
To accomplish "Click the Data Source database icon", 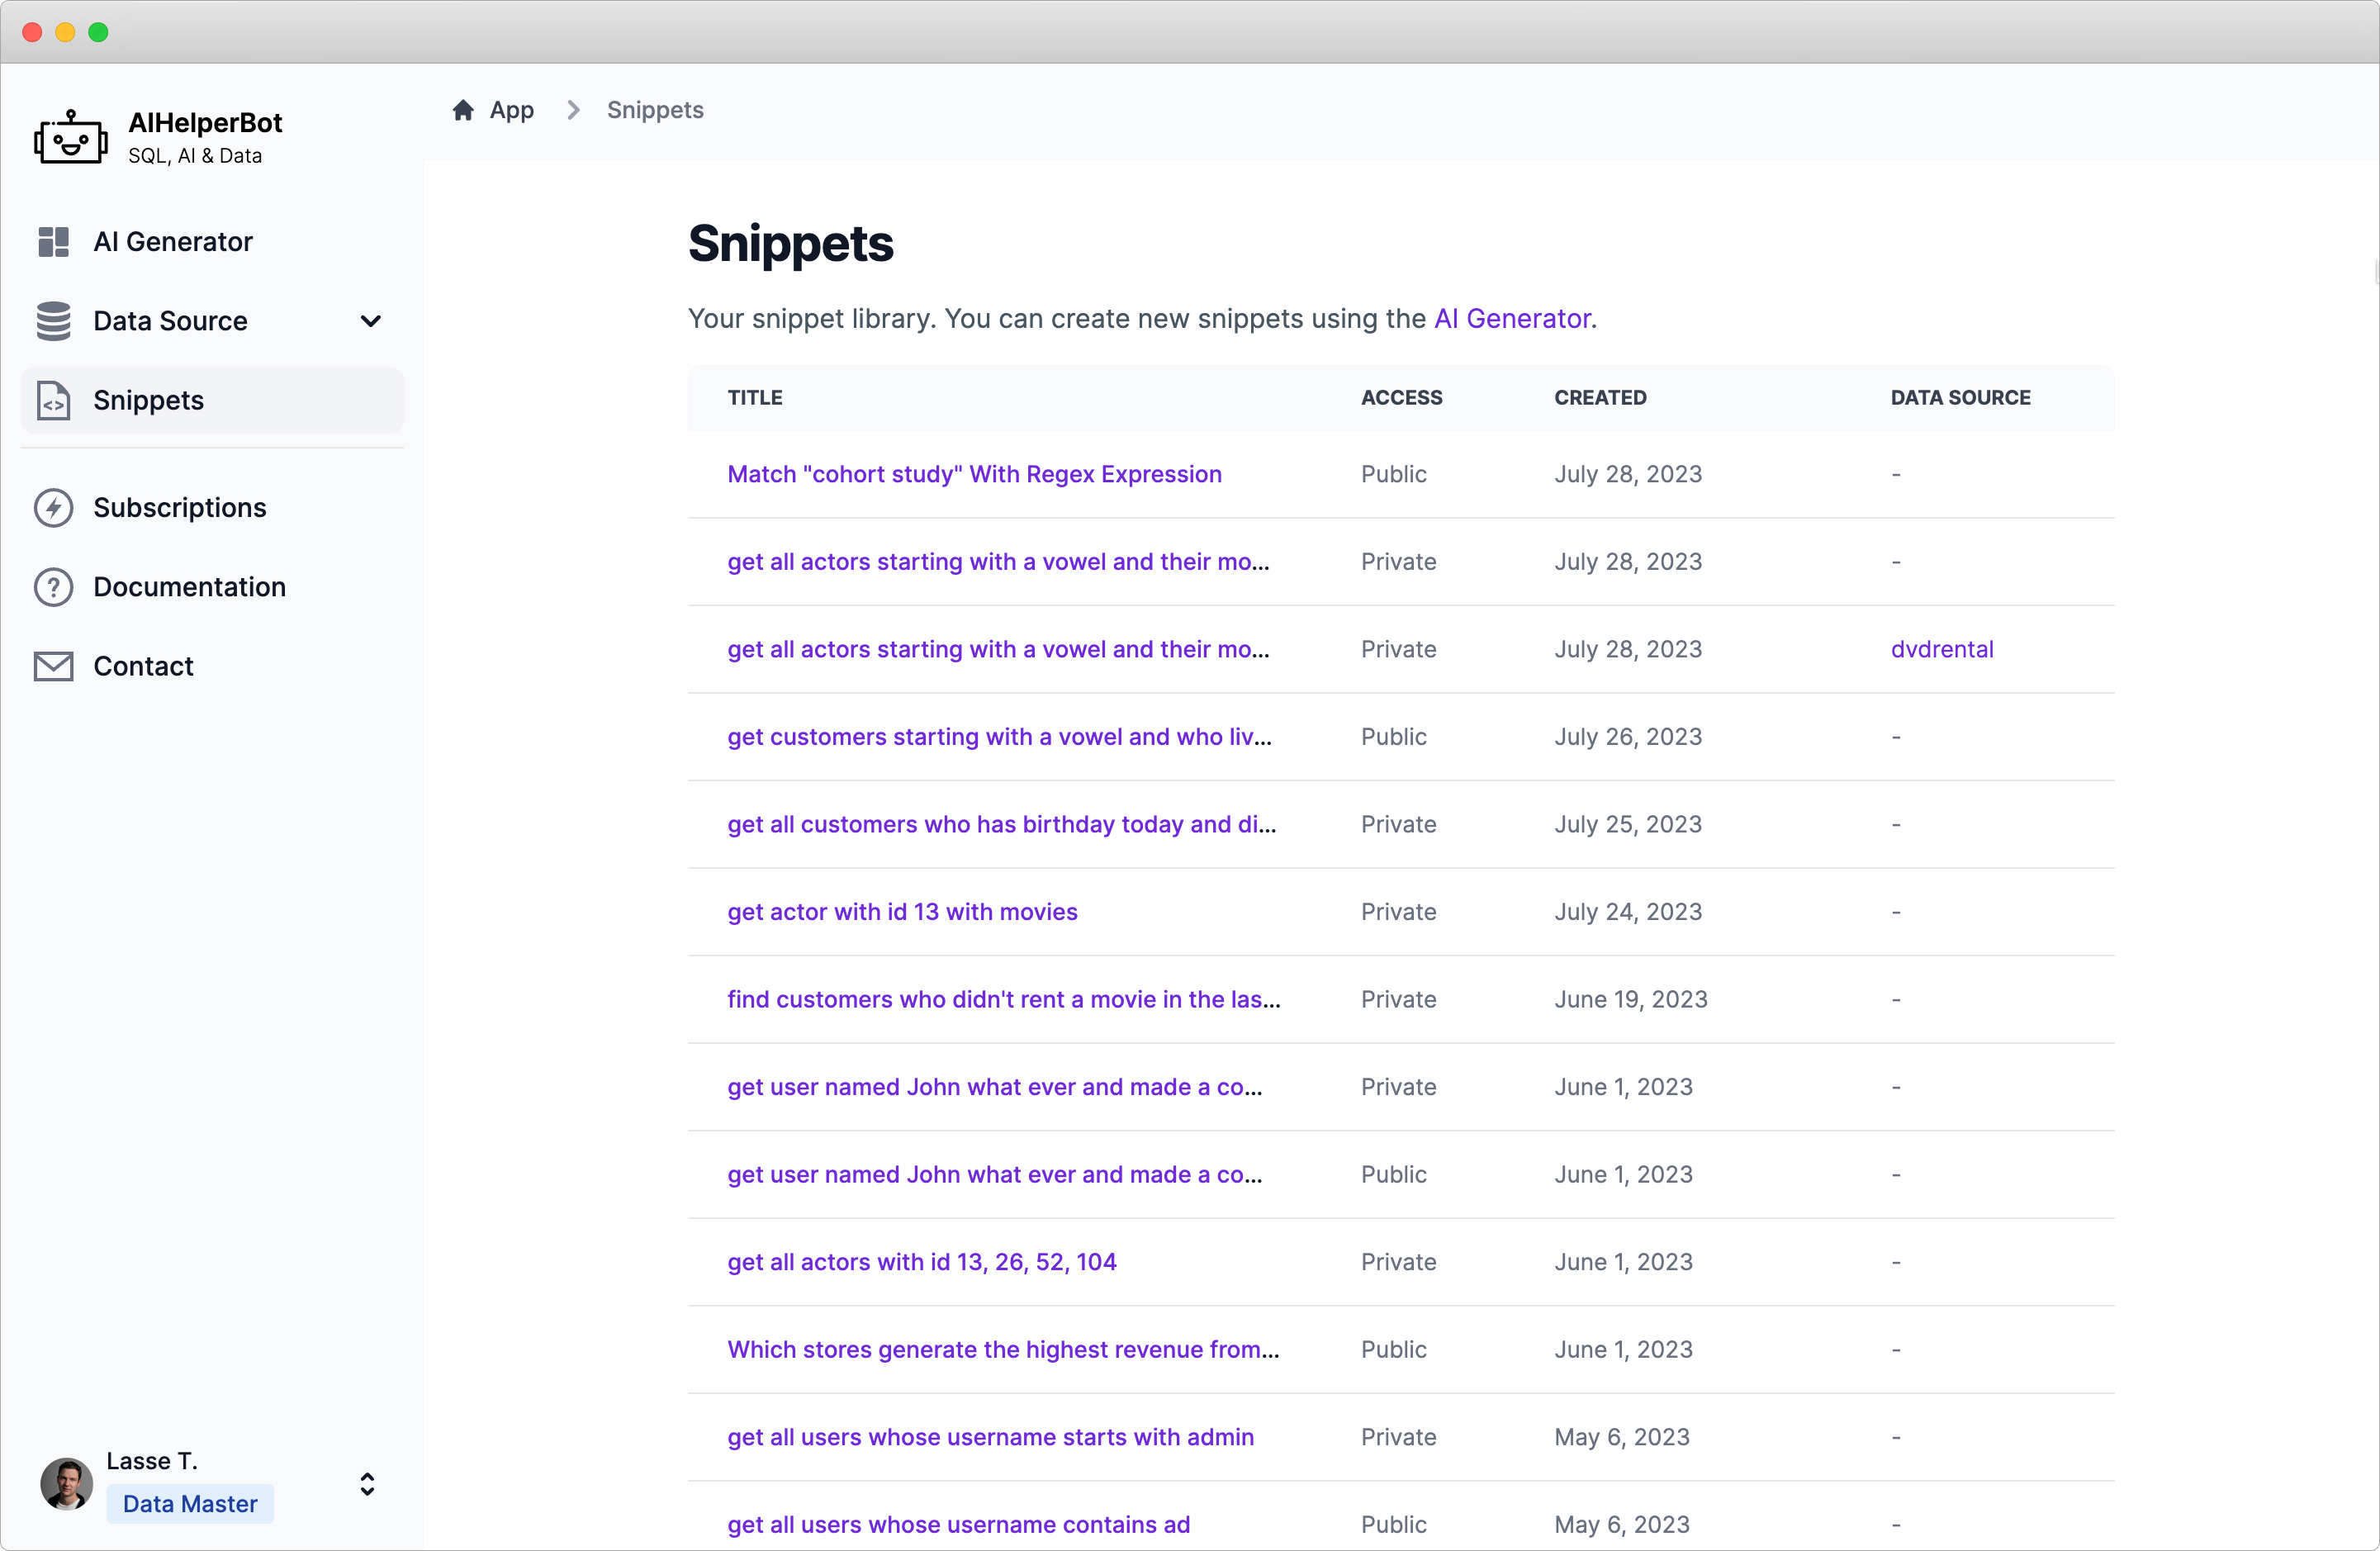I will click(x=53, y=321).
